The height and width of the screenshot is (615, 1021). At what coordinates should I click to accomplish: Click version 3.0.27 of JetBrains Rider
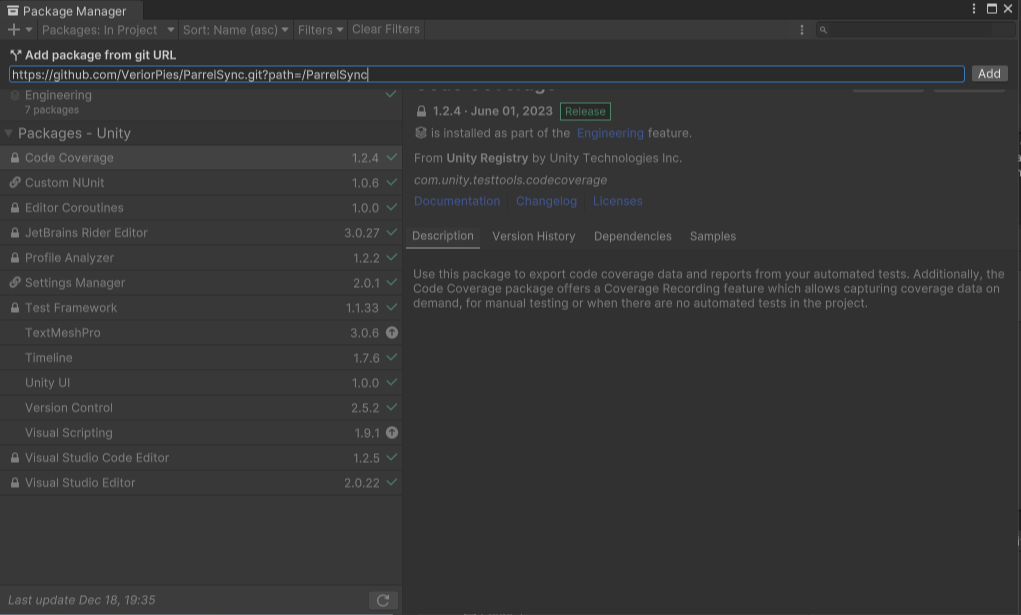tap(361, 233)
